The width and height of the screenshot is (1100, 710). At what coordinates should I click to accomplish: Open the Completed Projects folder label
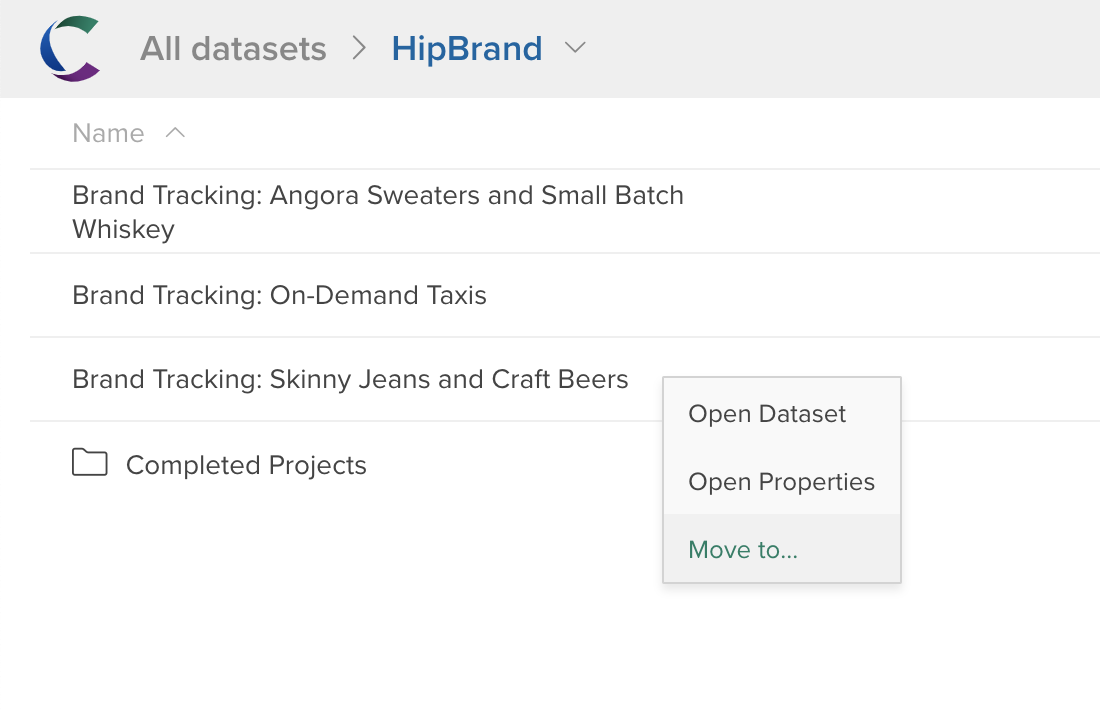[246, 465]
